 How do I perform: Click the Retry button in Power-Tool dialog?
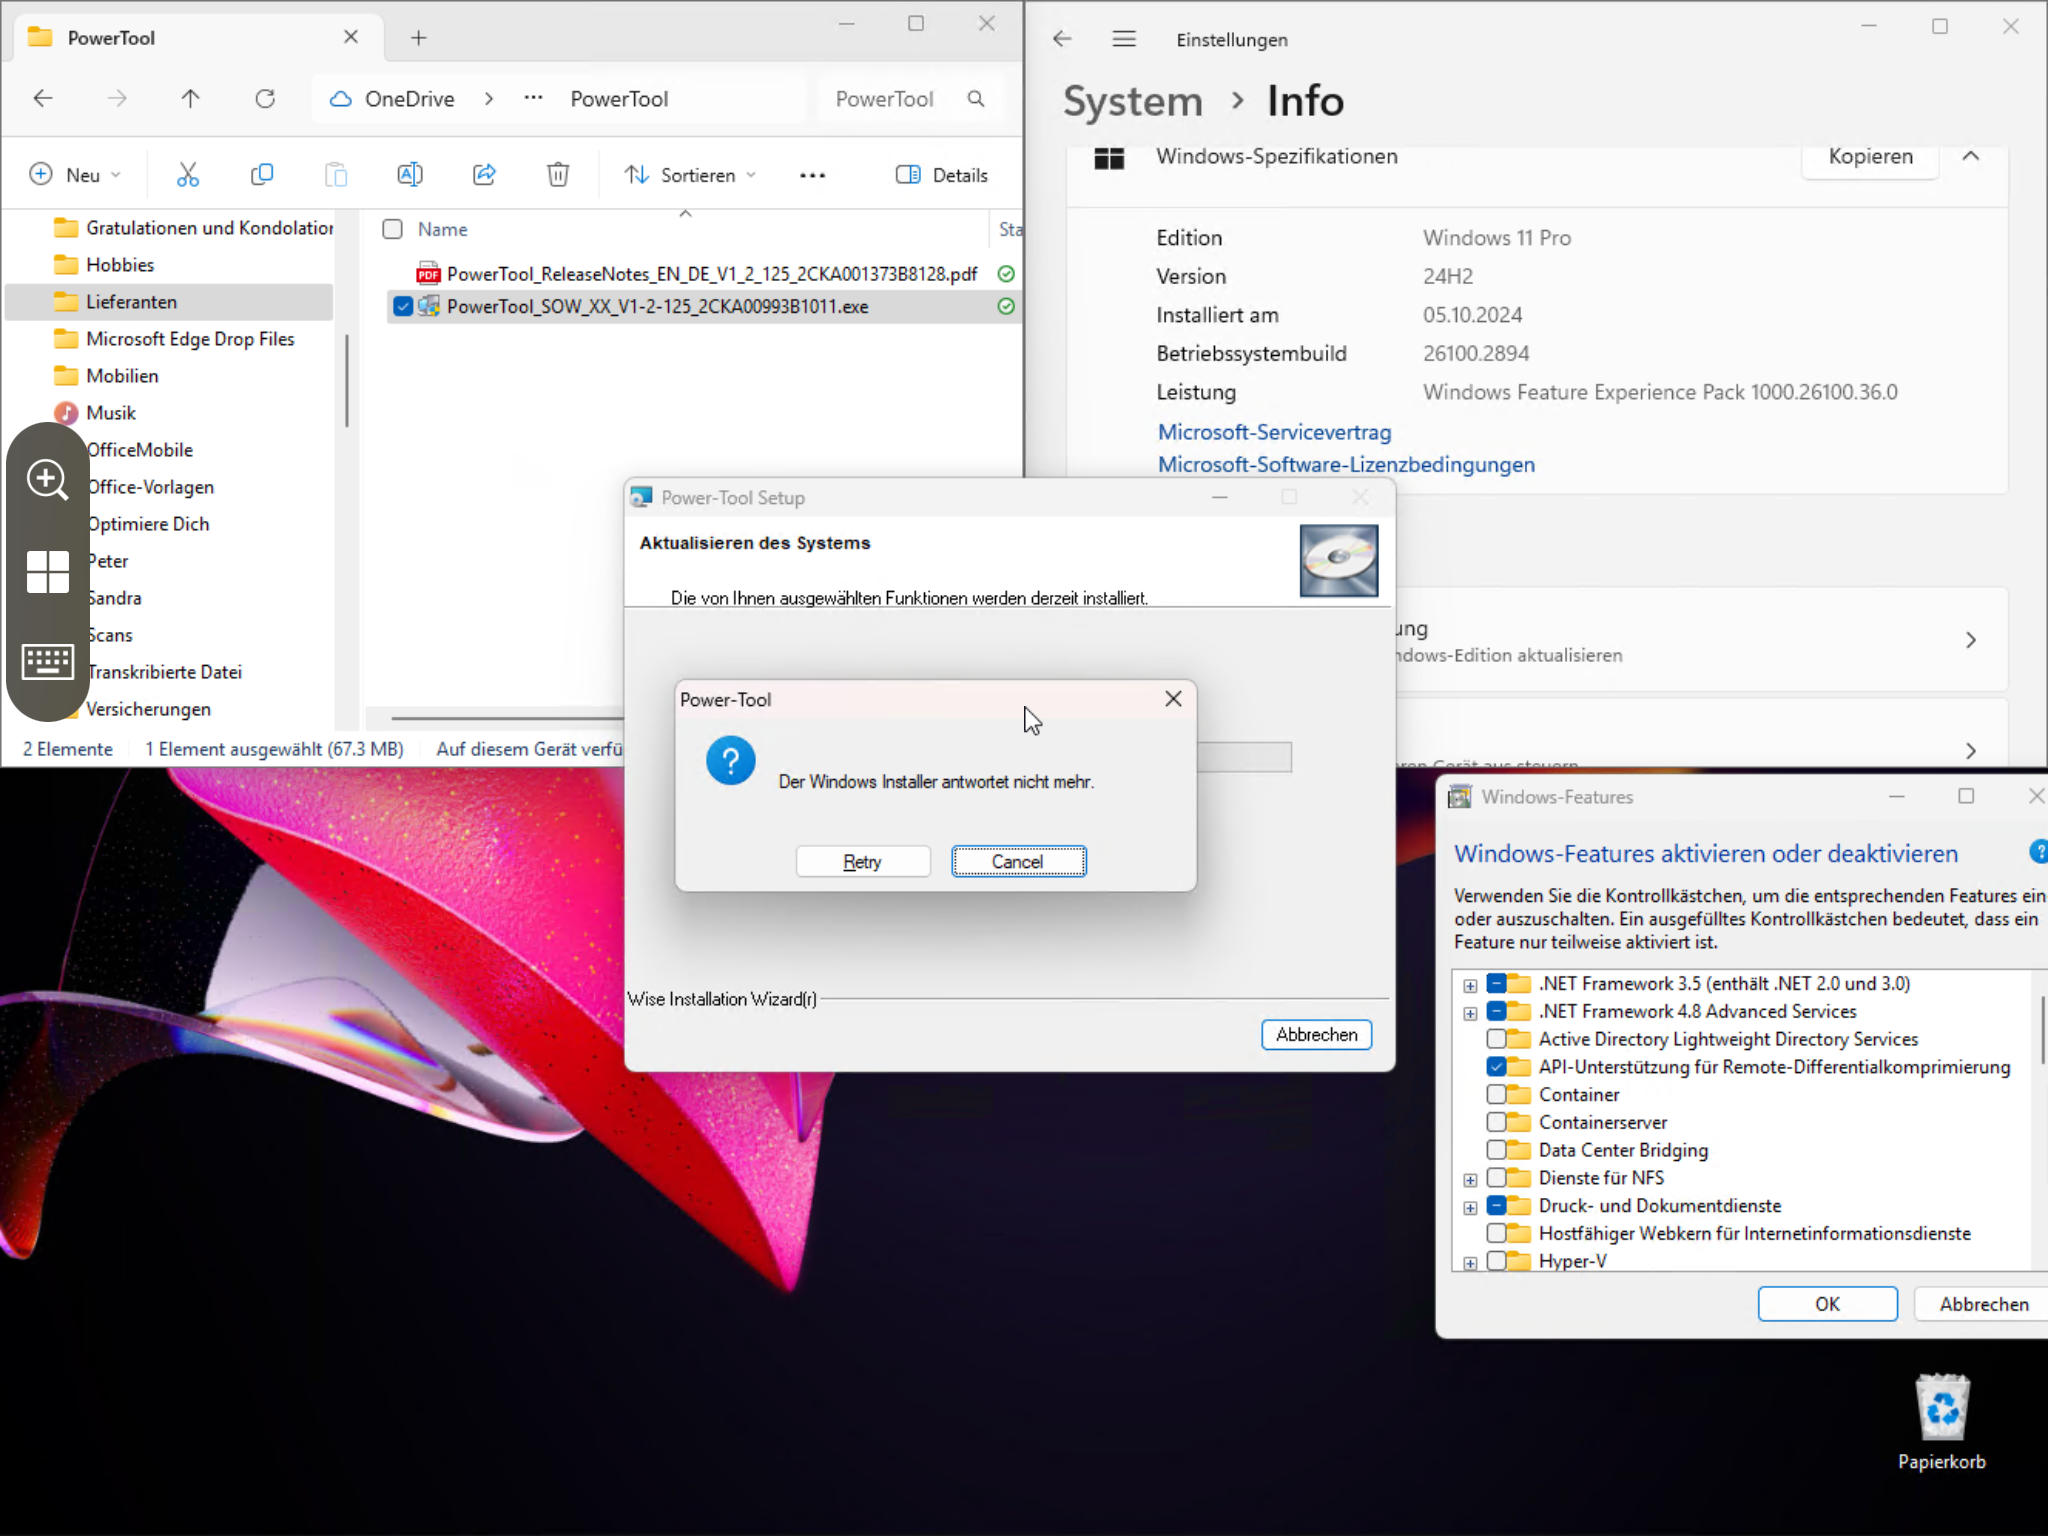pyautogui.click(x=863, y=861)
